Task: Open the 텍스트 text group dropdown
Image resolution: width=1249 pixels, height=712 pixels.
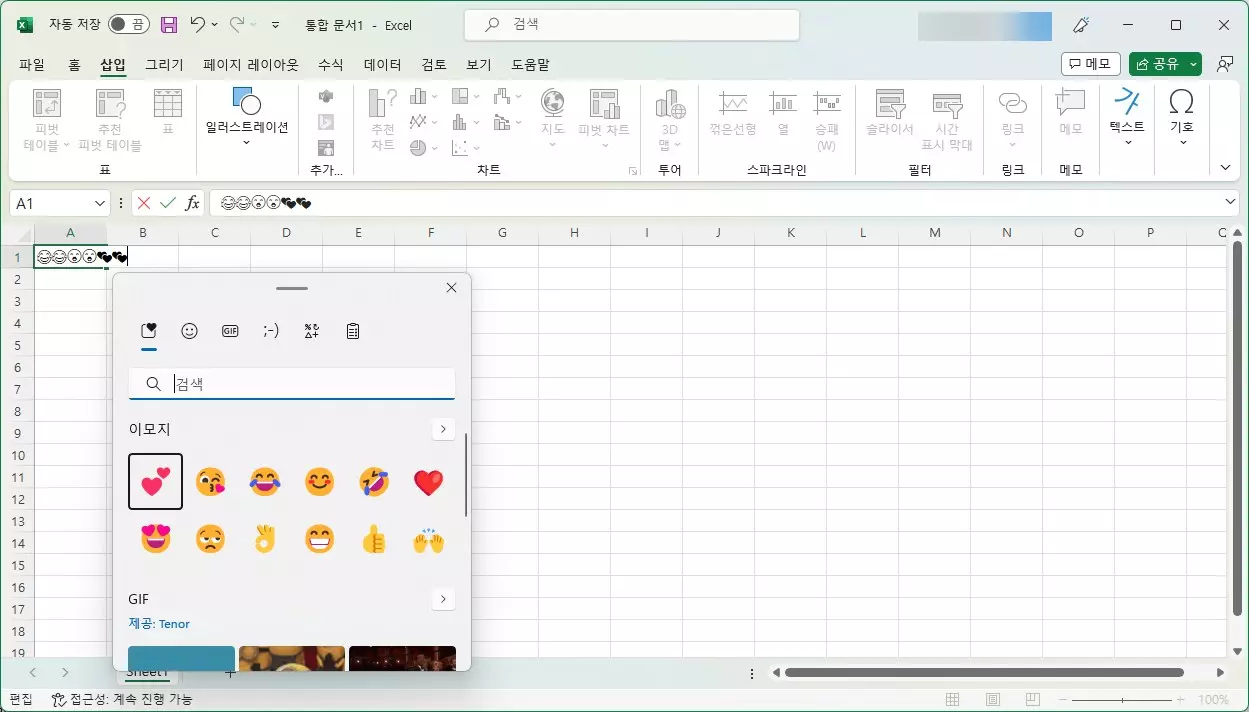Action: [x=1127, y=118]
